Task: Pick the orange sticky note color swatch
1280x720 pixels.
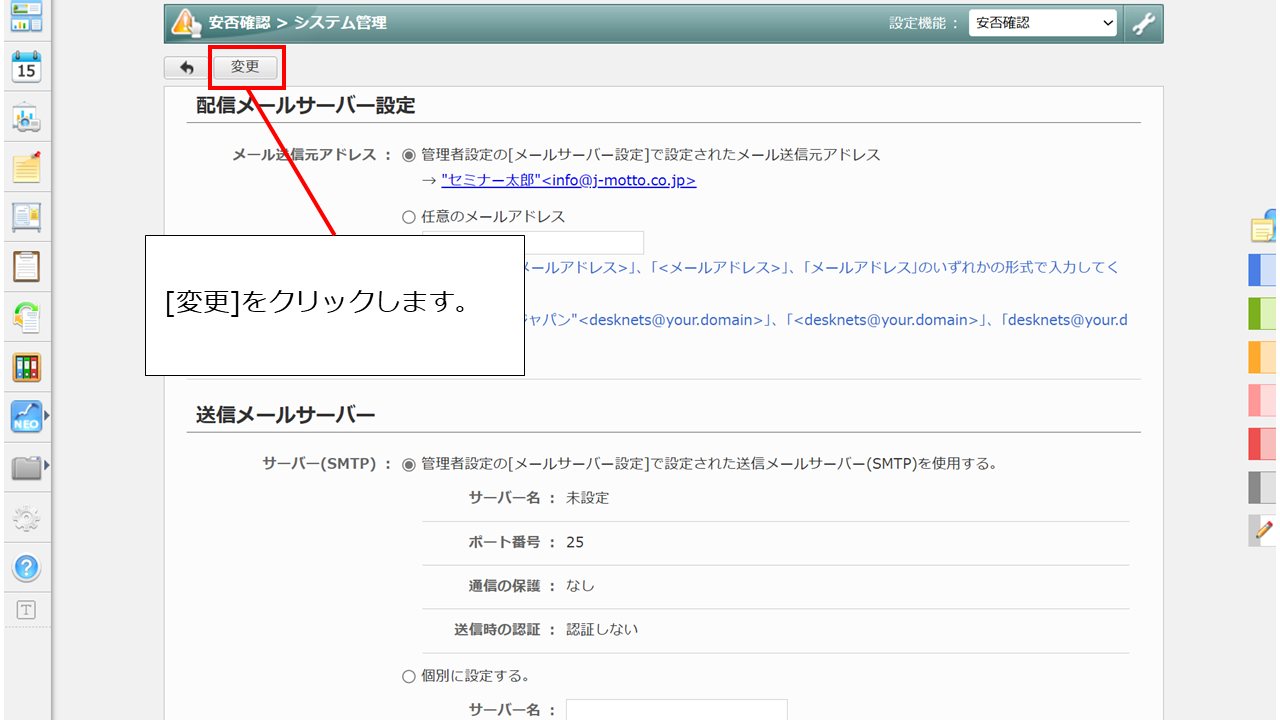Action: pos(1262,357)
